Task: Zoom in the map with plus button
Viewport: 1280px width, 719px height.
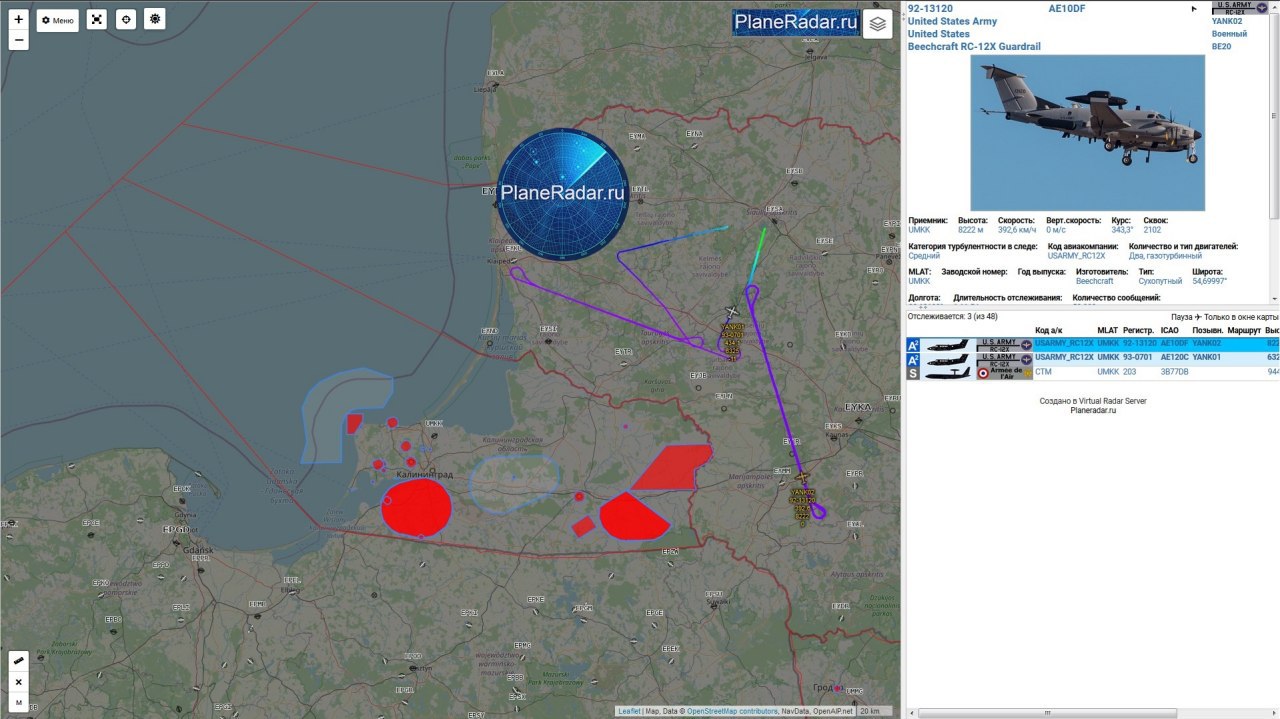Action: click(19, 19)
